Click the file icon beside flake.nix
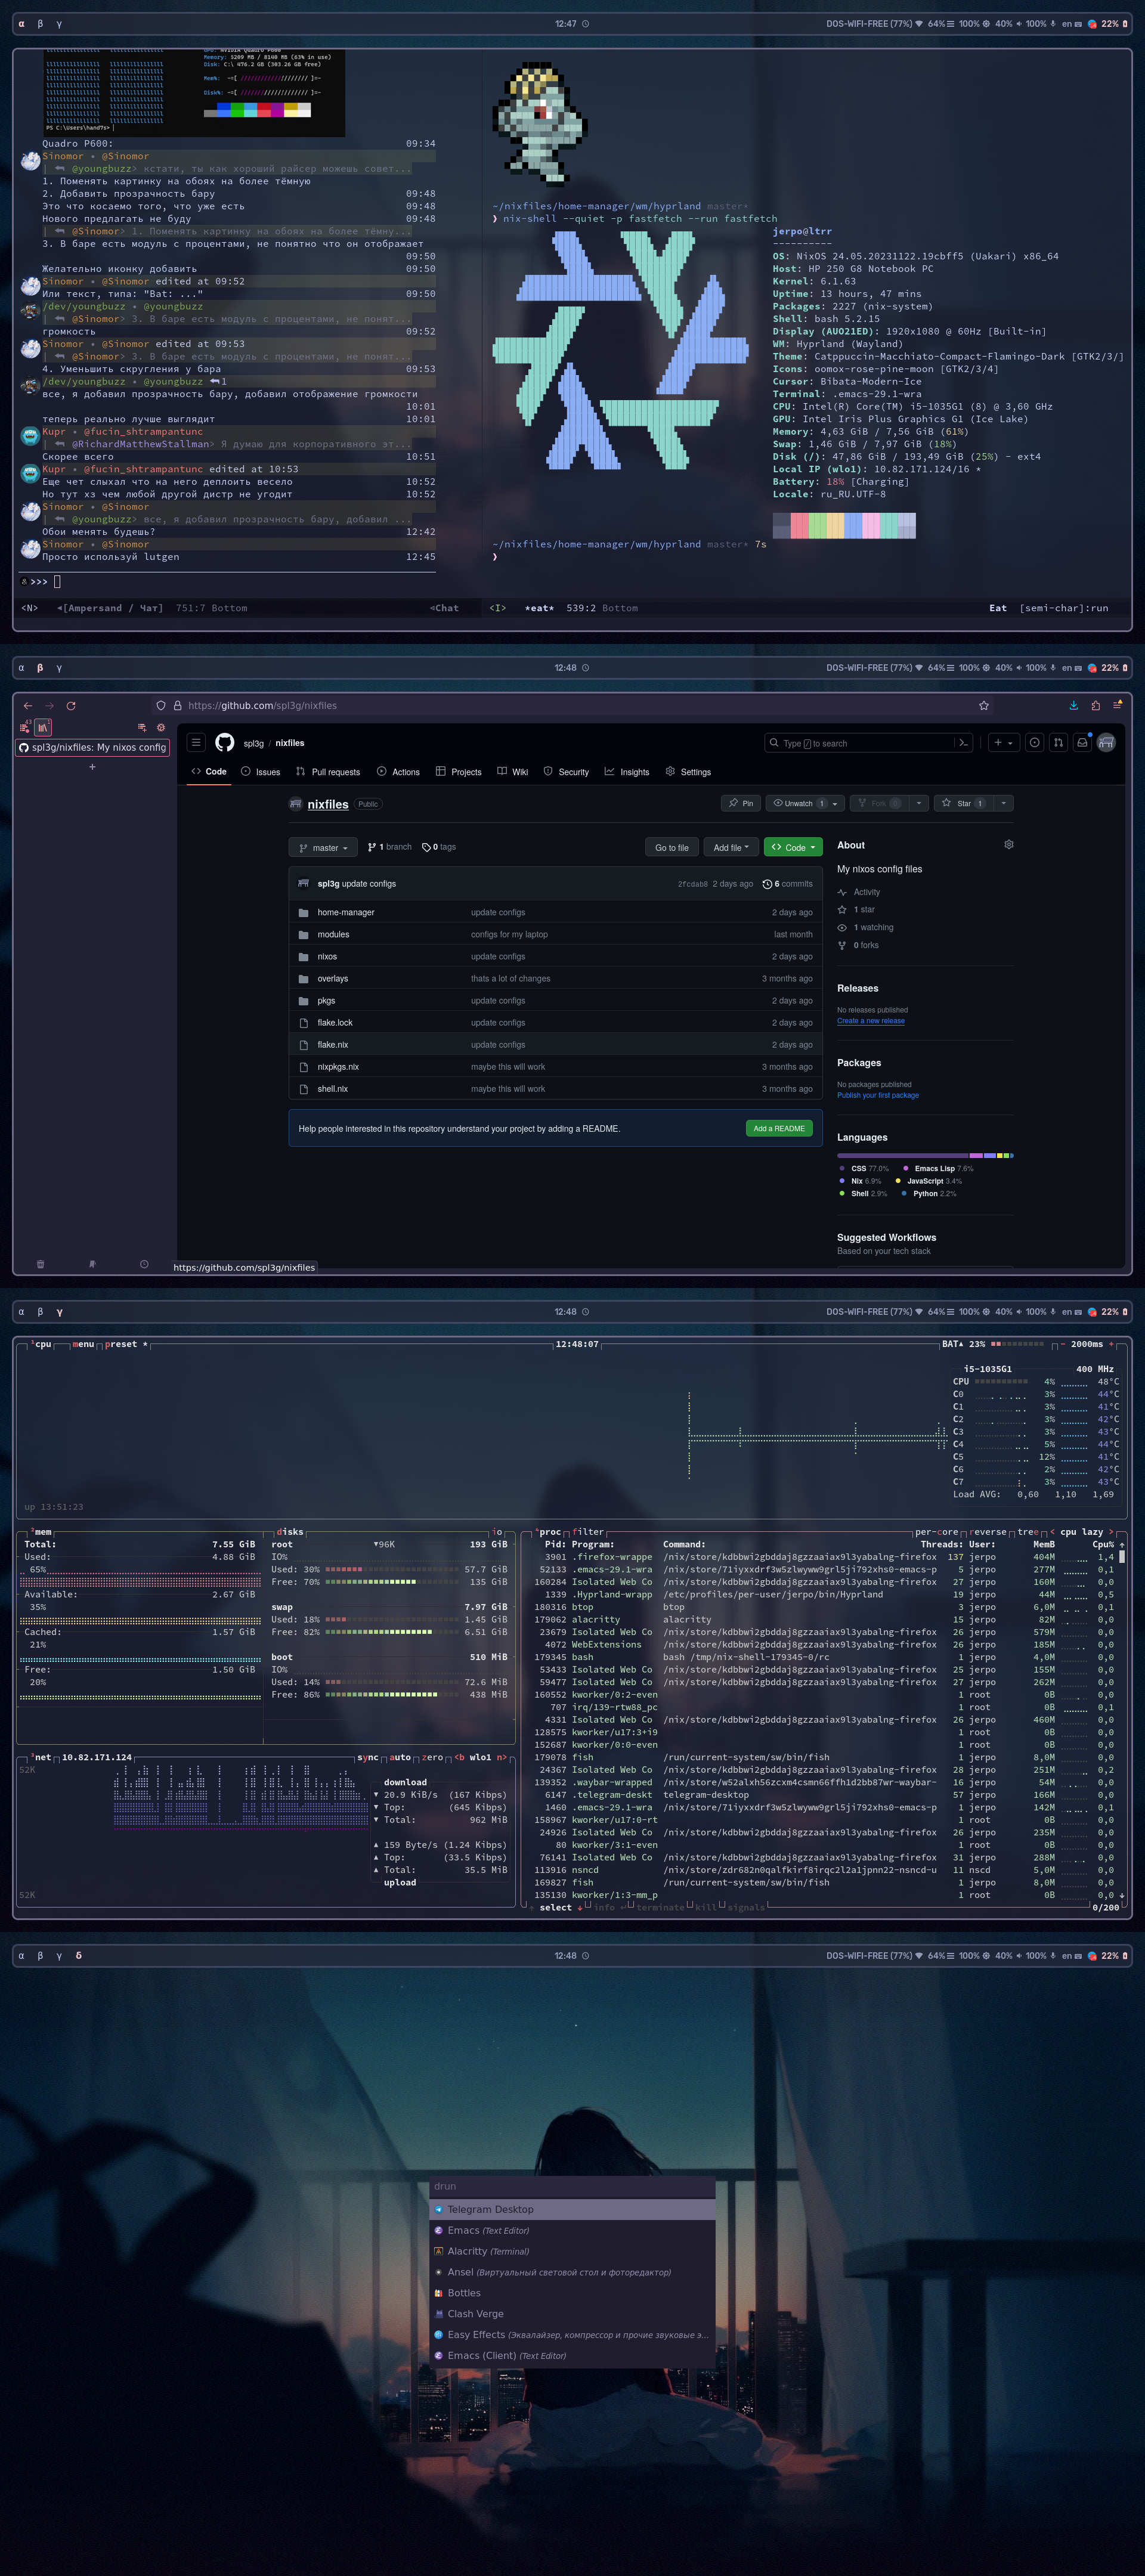 [x=304, y=1045]
